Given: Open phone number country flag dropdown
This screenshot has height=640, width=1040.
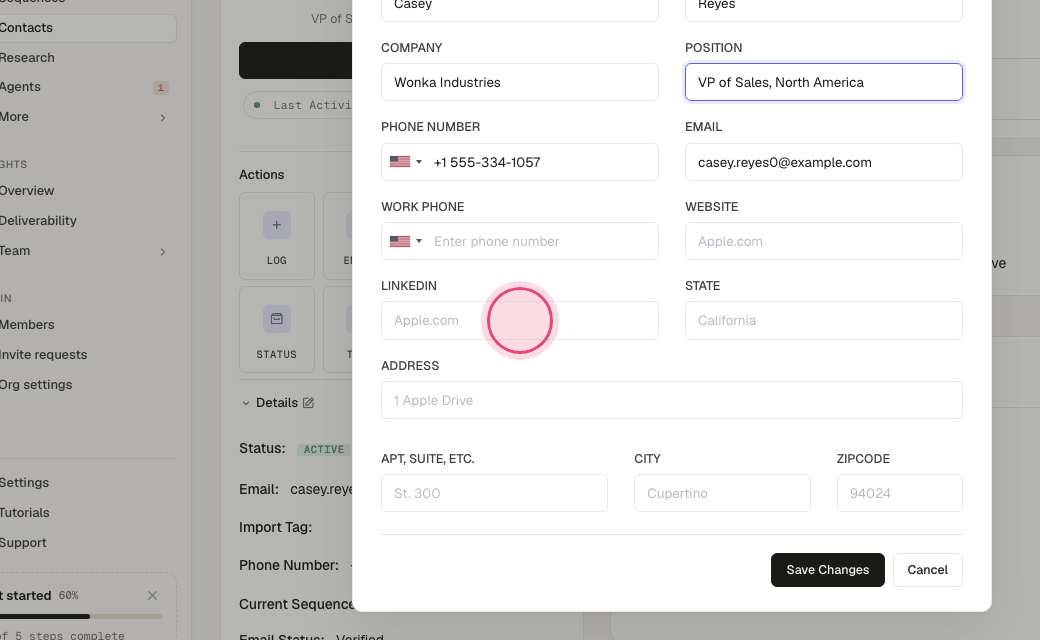Looking at the screenshot, I should 406,162.
